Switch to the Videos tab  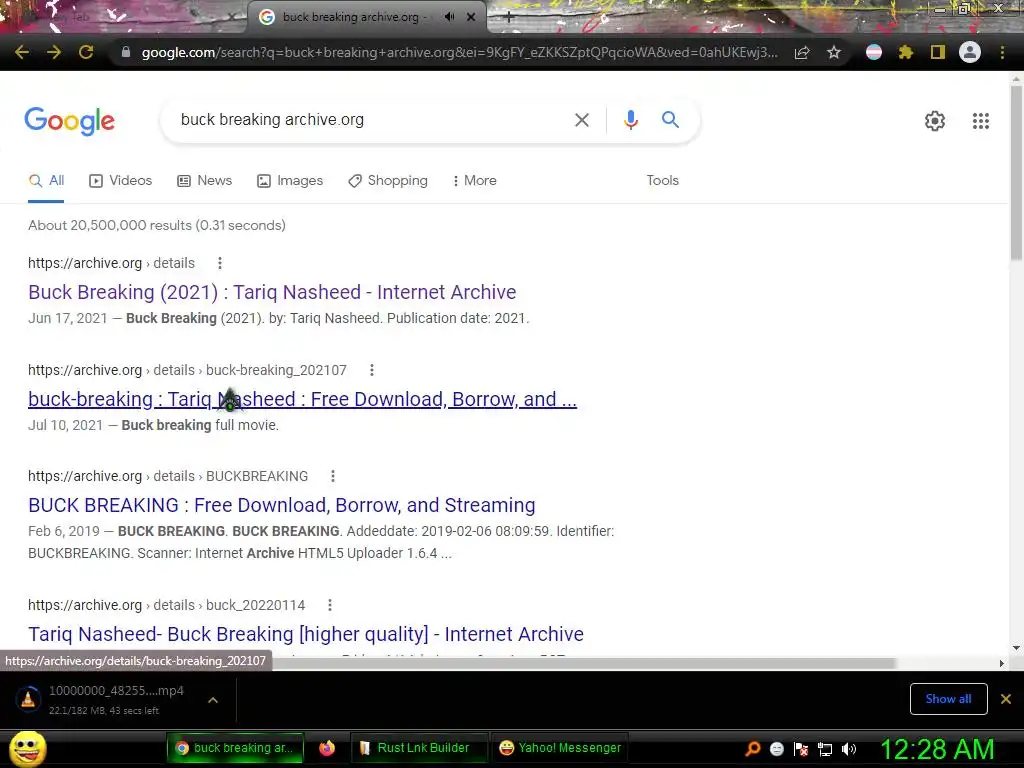click(x=121, y=181)
